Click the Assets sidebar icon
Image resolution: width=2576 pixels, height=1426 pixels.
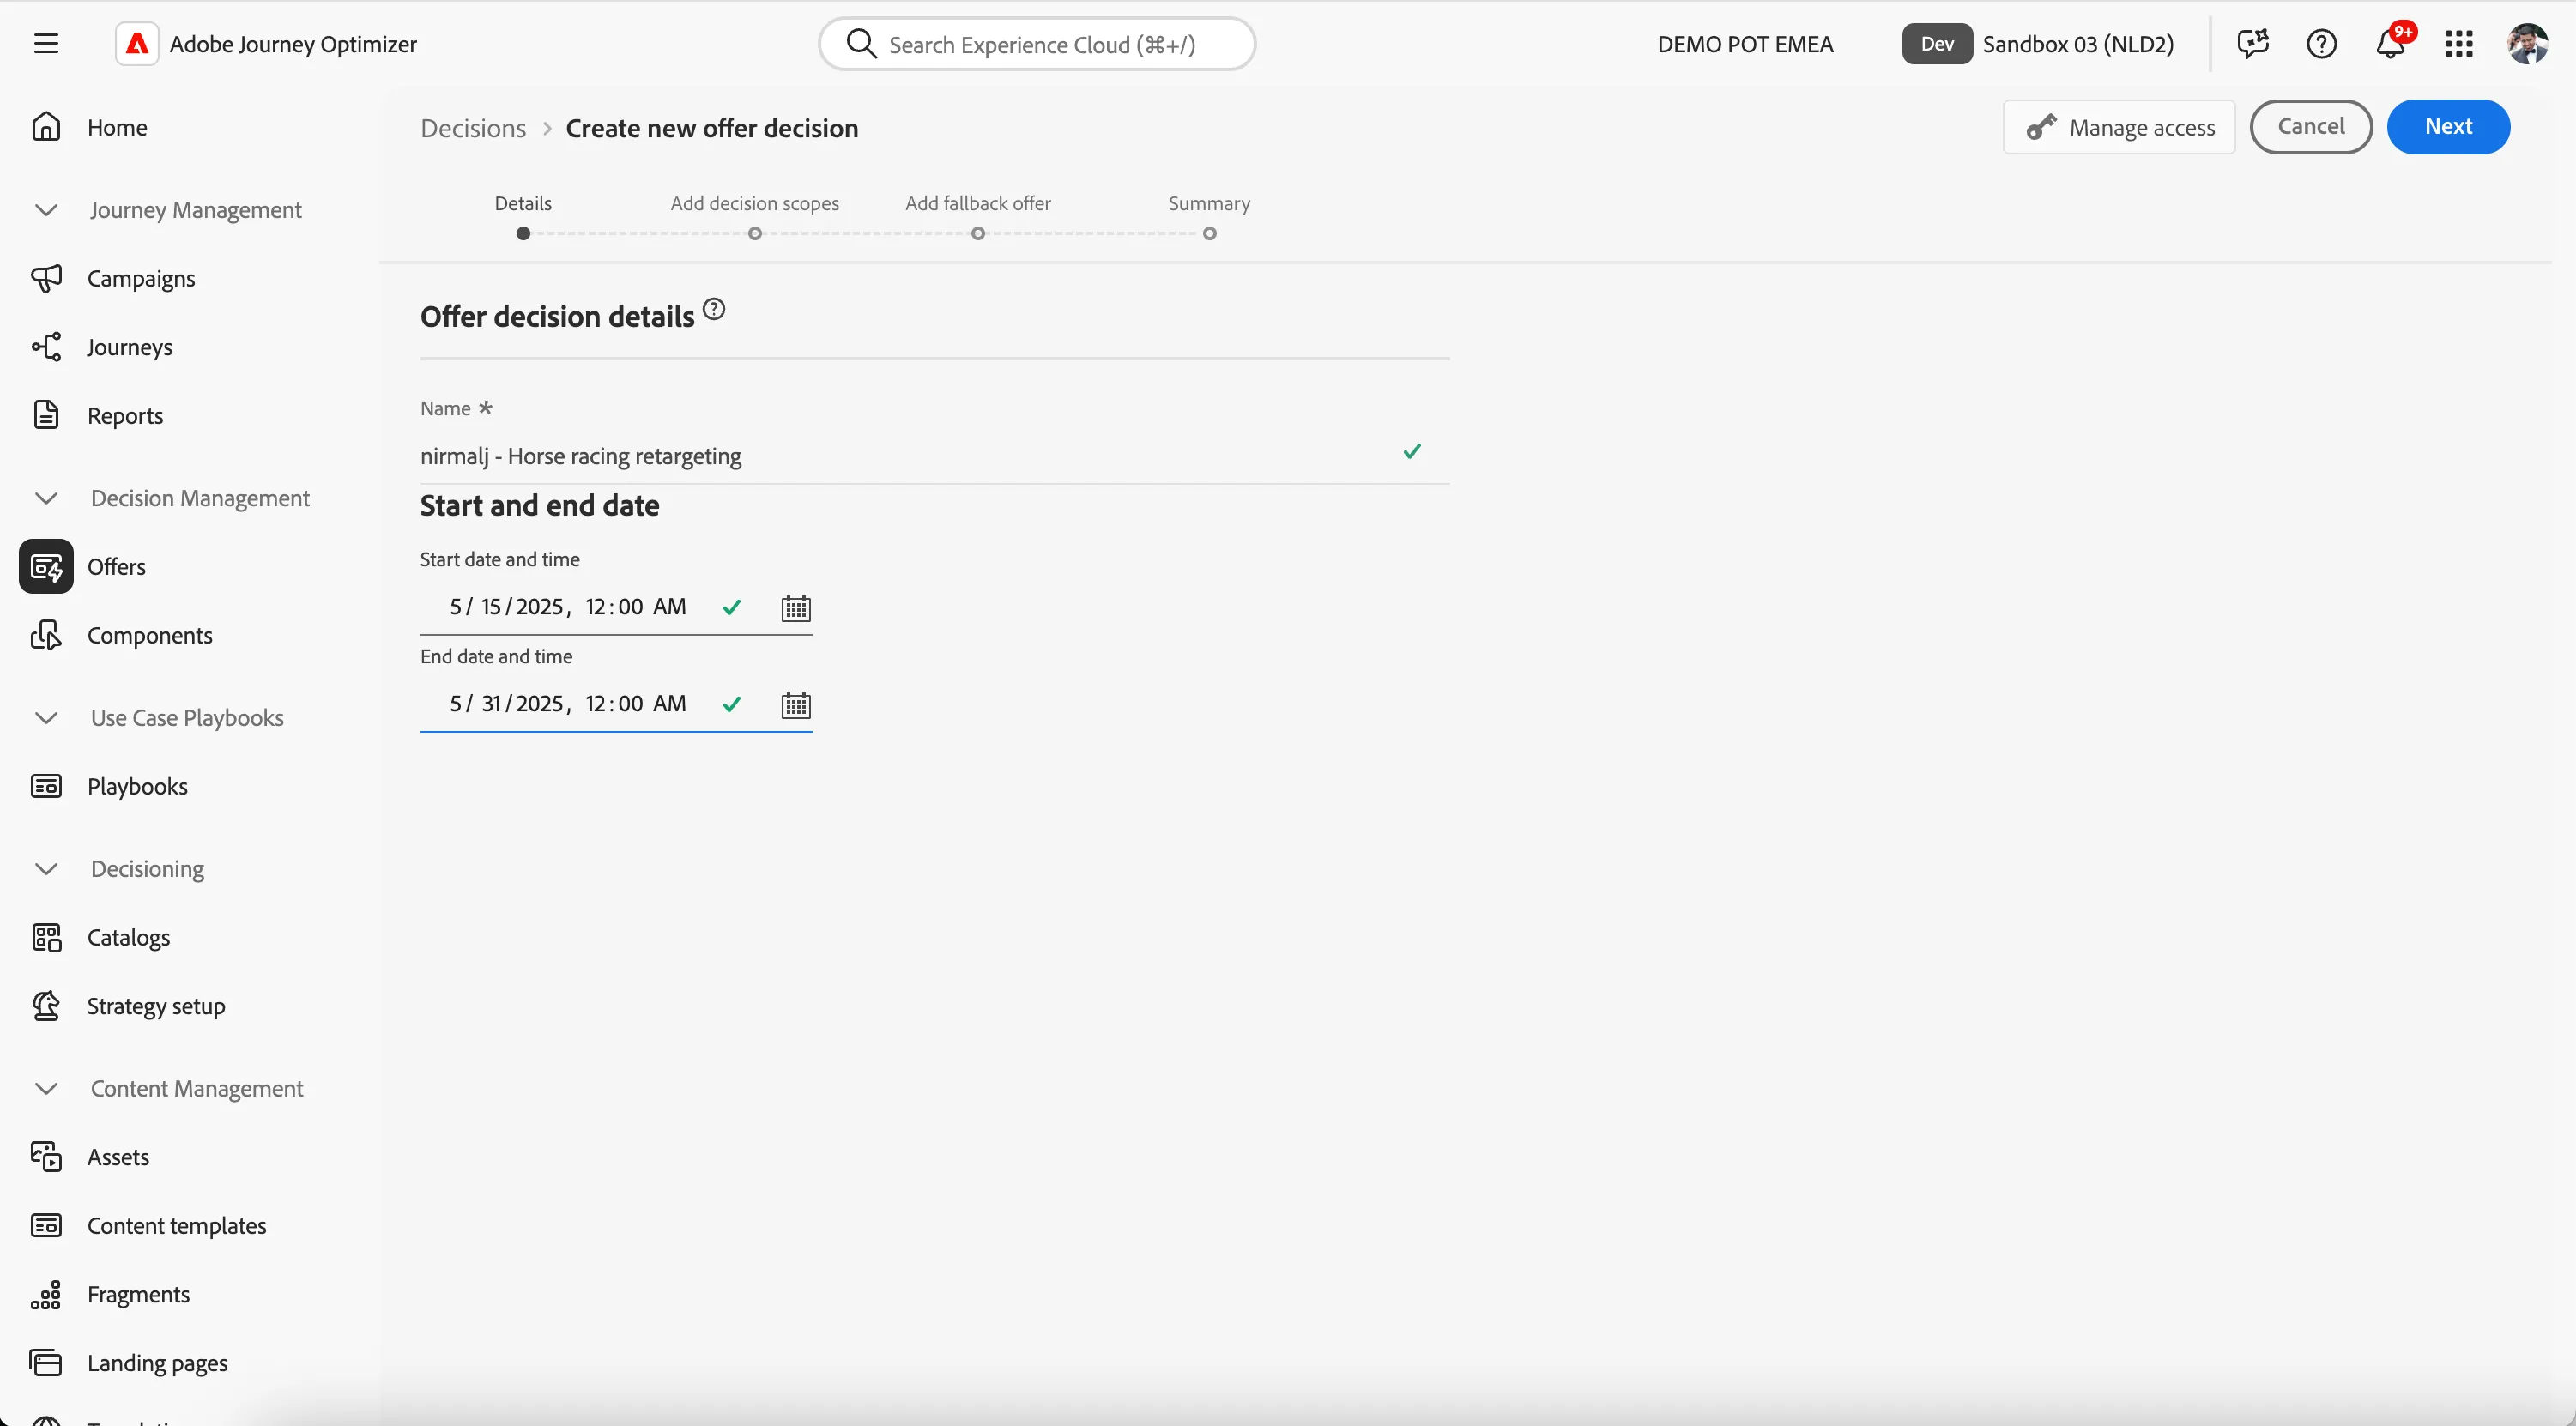(46, 1156)
